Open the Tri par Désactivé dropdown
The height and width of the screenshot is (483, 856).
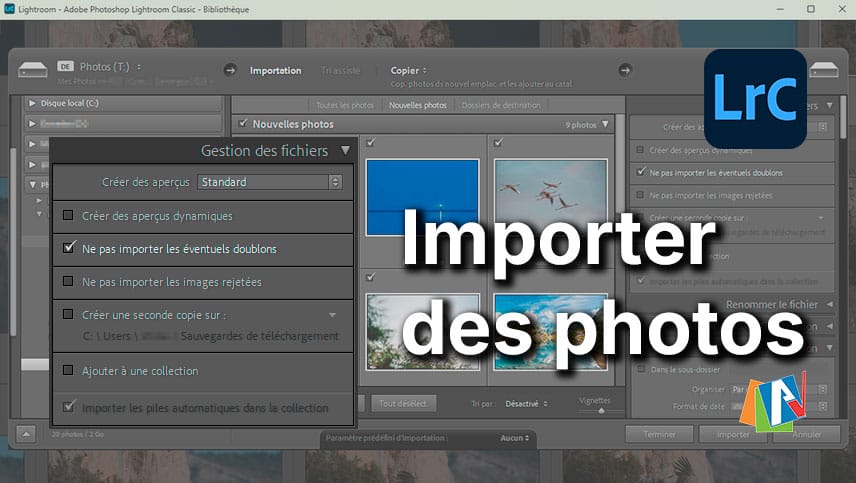[x=524, y=404]
